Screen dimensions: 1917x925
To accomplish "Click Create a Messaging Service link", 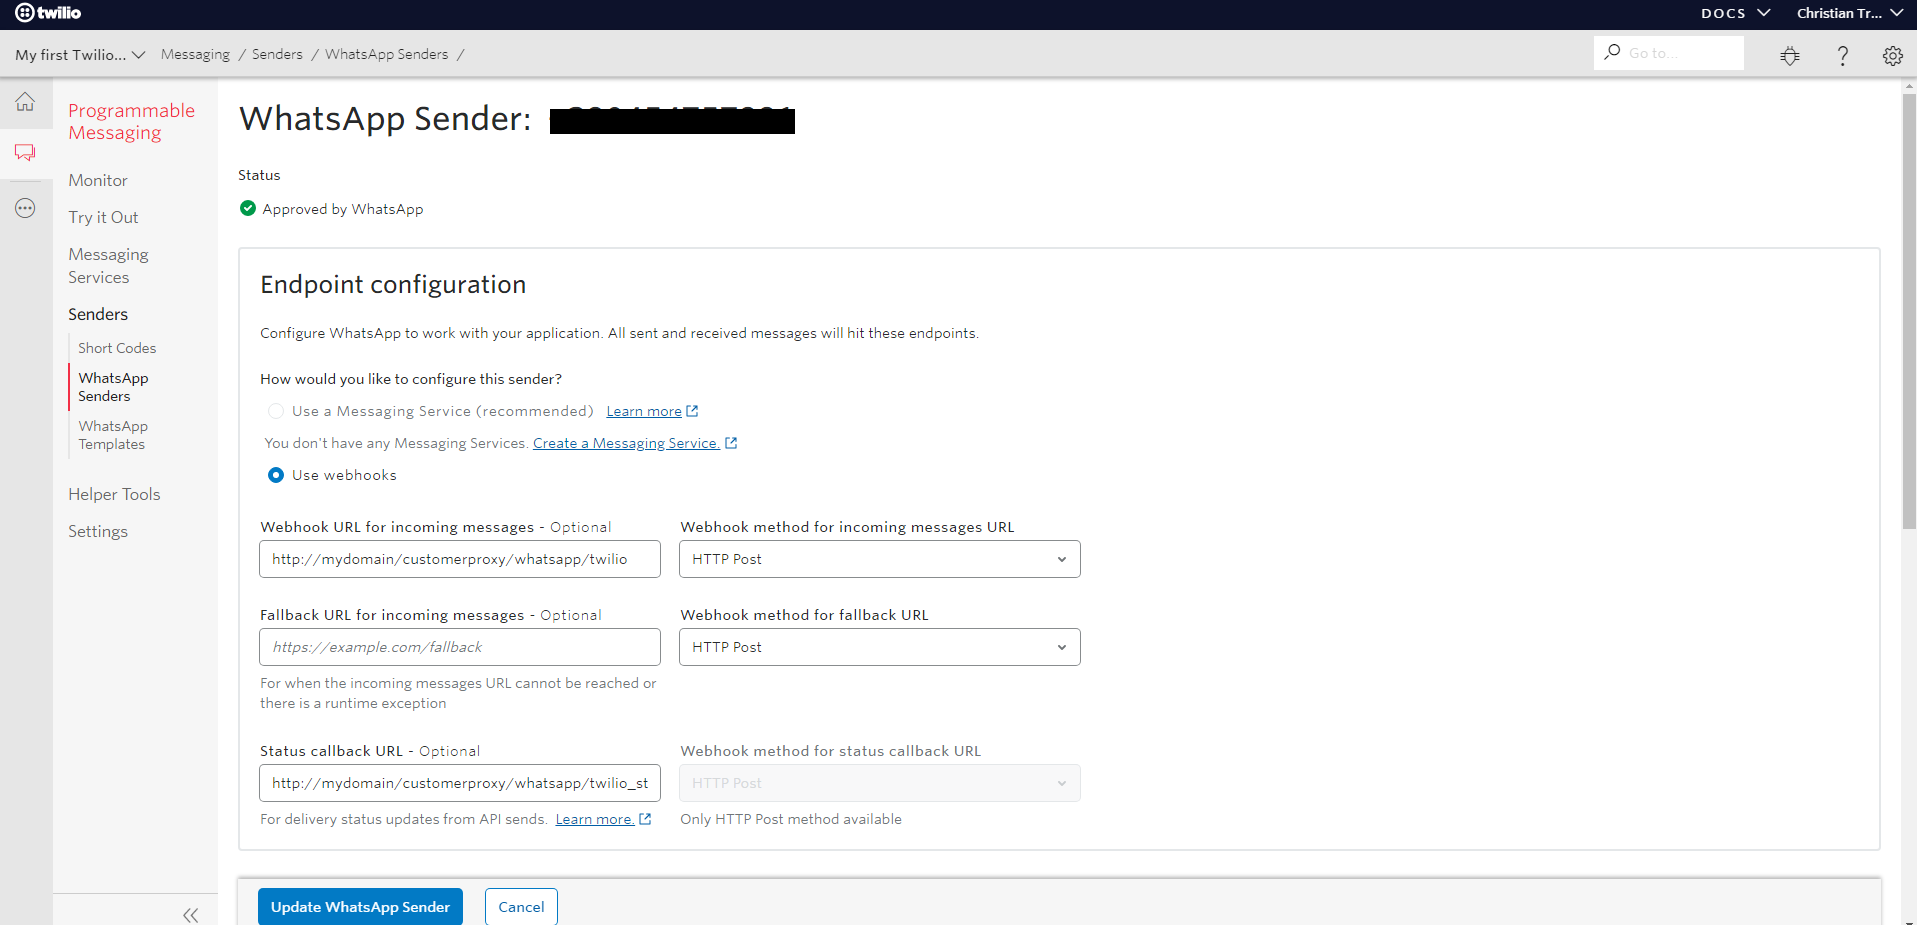I will (x=626, y=443).
